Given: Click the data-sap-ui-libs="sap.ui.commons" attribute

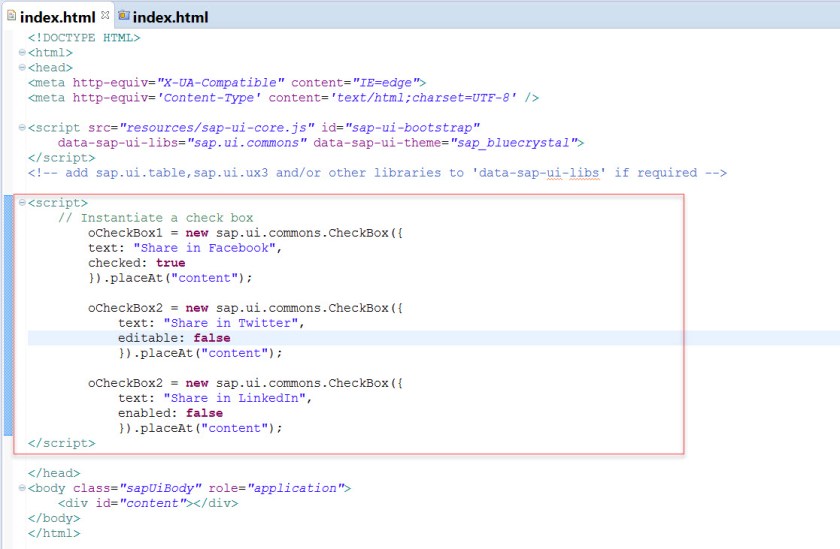Looking at the screenshot, I should 182,142.
